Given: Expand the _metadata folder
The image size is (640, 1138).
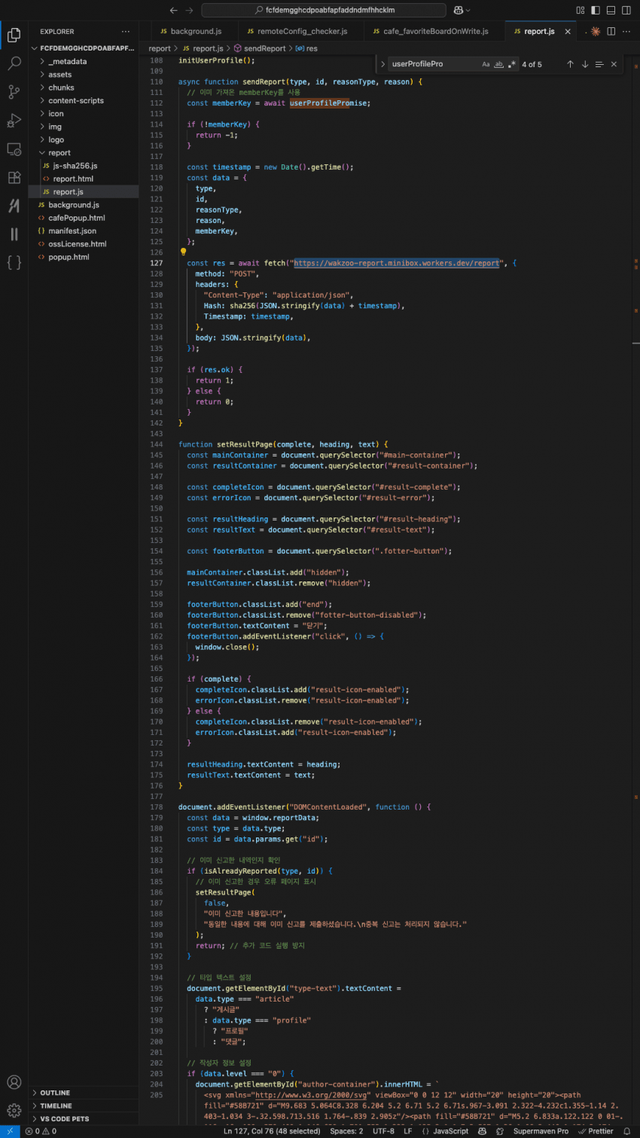Looking at the screenshot, I should point(68,61).
